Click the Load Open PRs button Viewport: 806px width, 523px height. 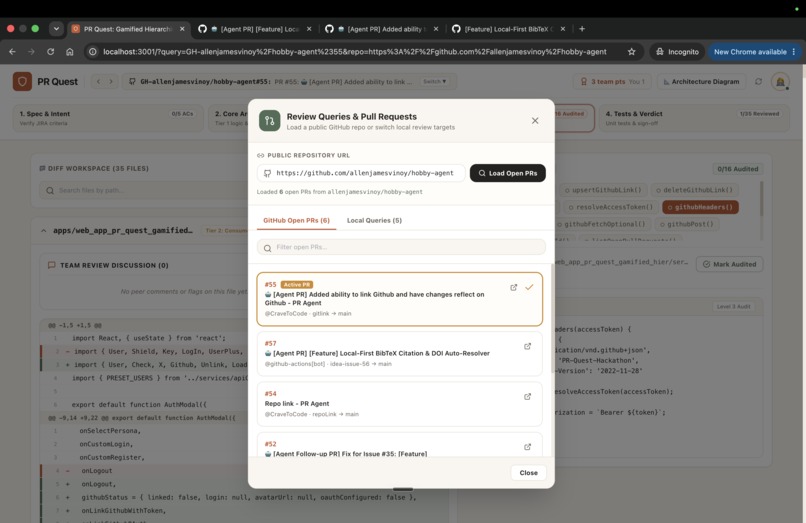coord(507,173)
